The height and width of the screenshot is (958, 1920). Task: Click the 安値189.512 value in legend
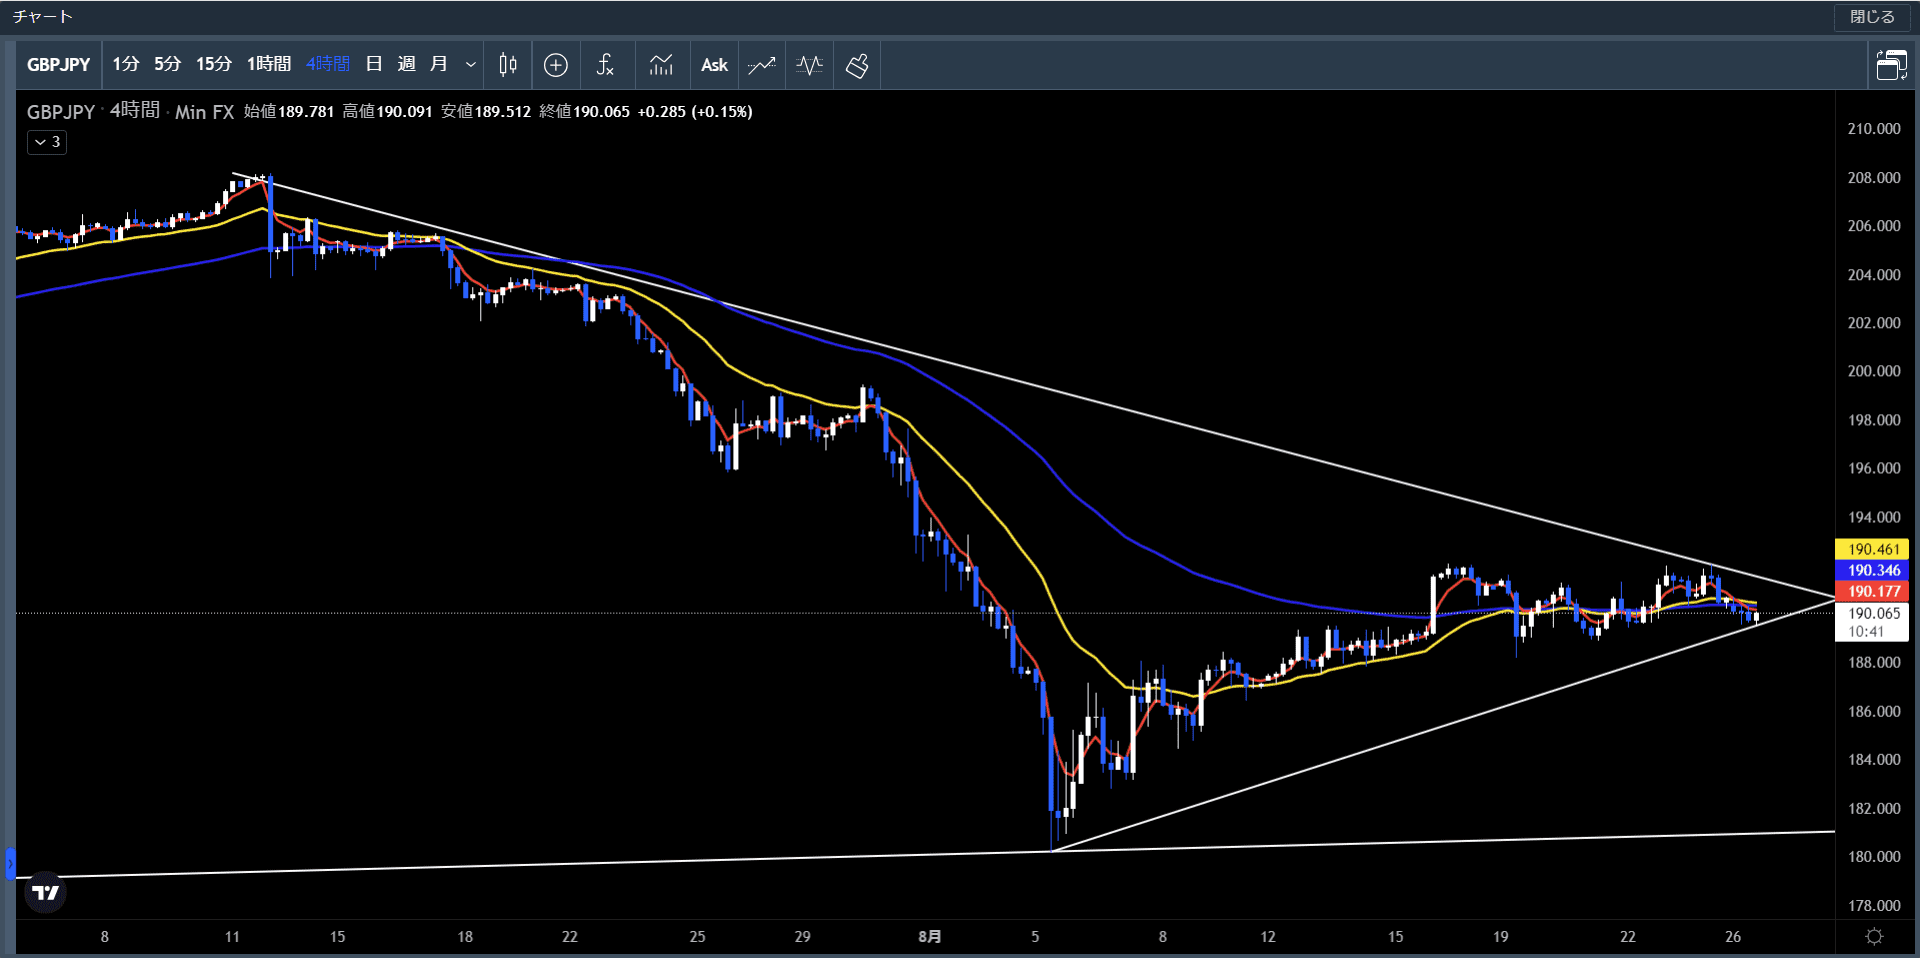tap(486, 112)
